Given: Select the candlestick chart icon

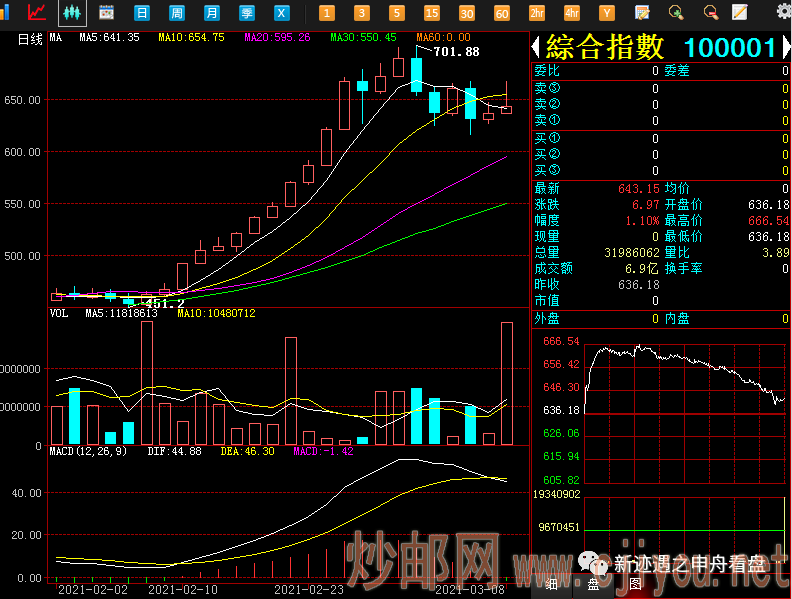Looking at the screenshot, I should click(x=71, y=13).
